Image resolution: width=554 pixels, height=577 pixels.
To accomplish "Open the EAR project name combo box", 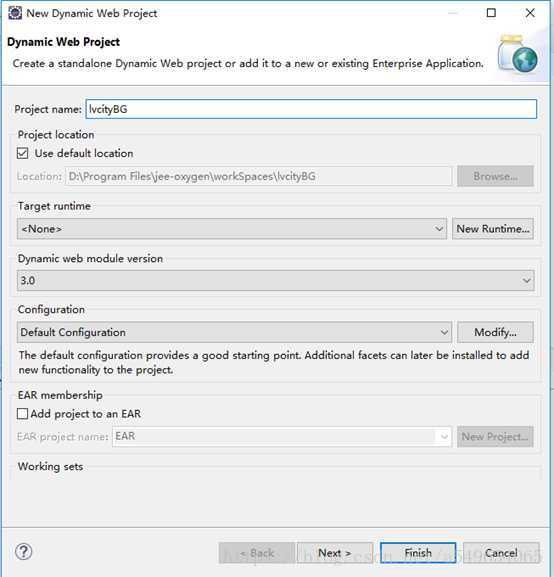I will point(282,436).
